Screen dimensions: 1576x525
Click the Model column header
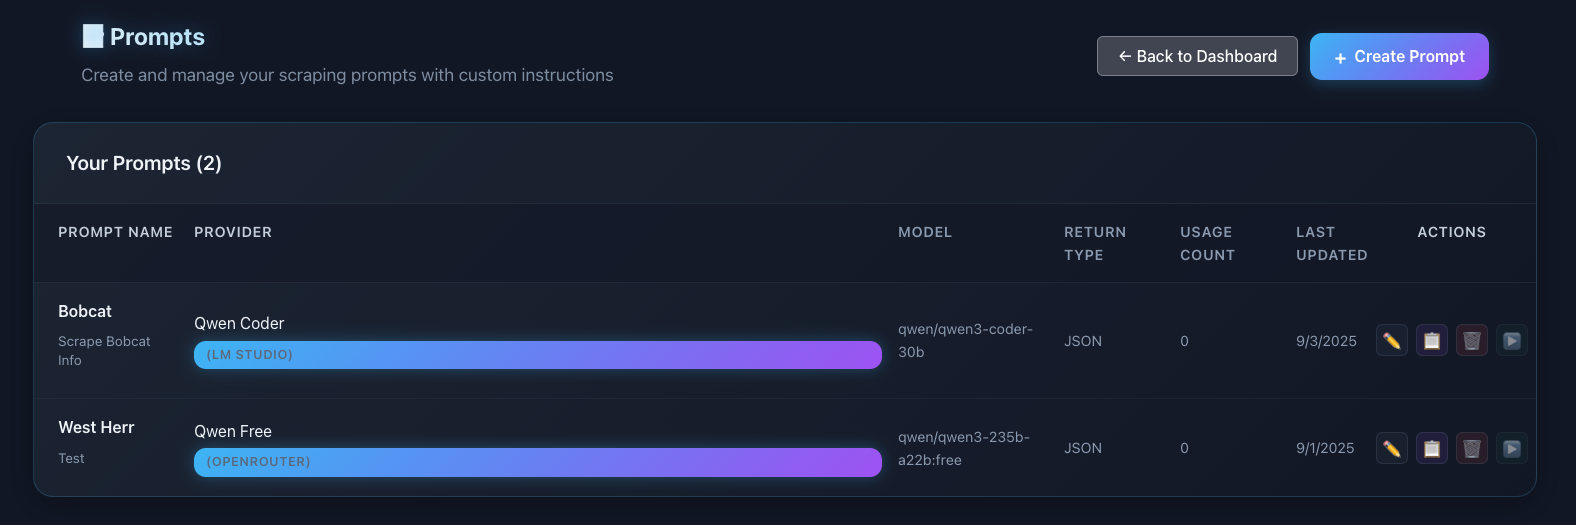(925, 232)
